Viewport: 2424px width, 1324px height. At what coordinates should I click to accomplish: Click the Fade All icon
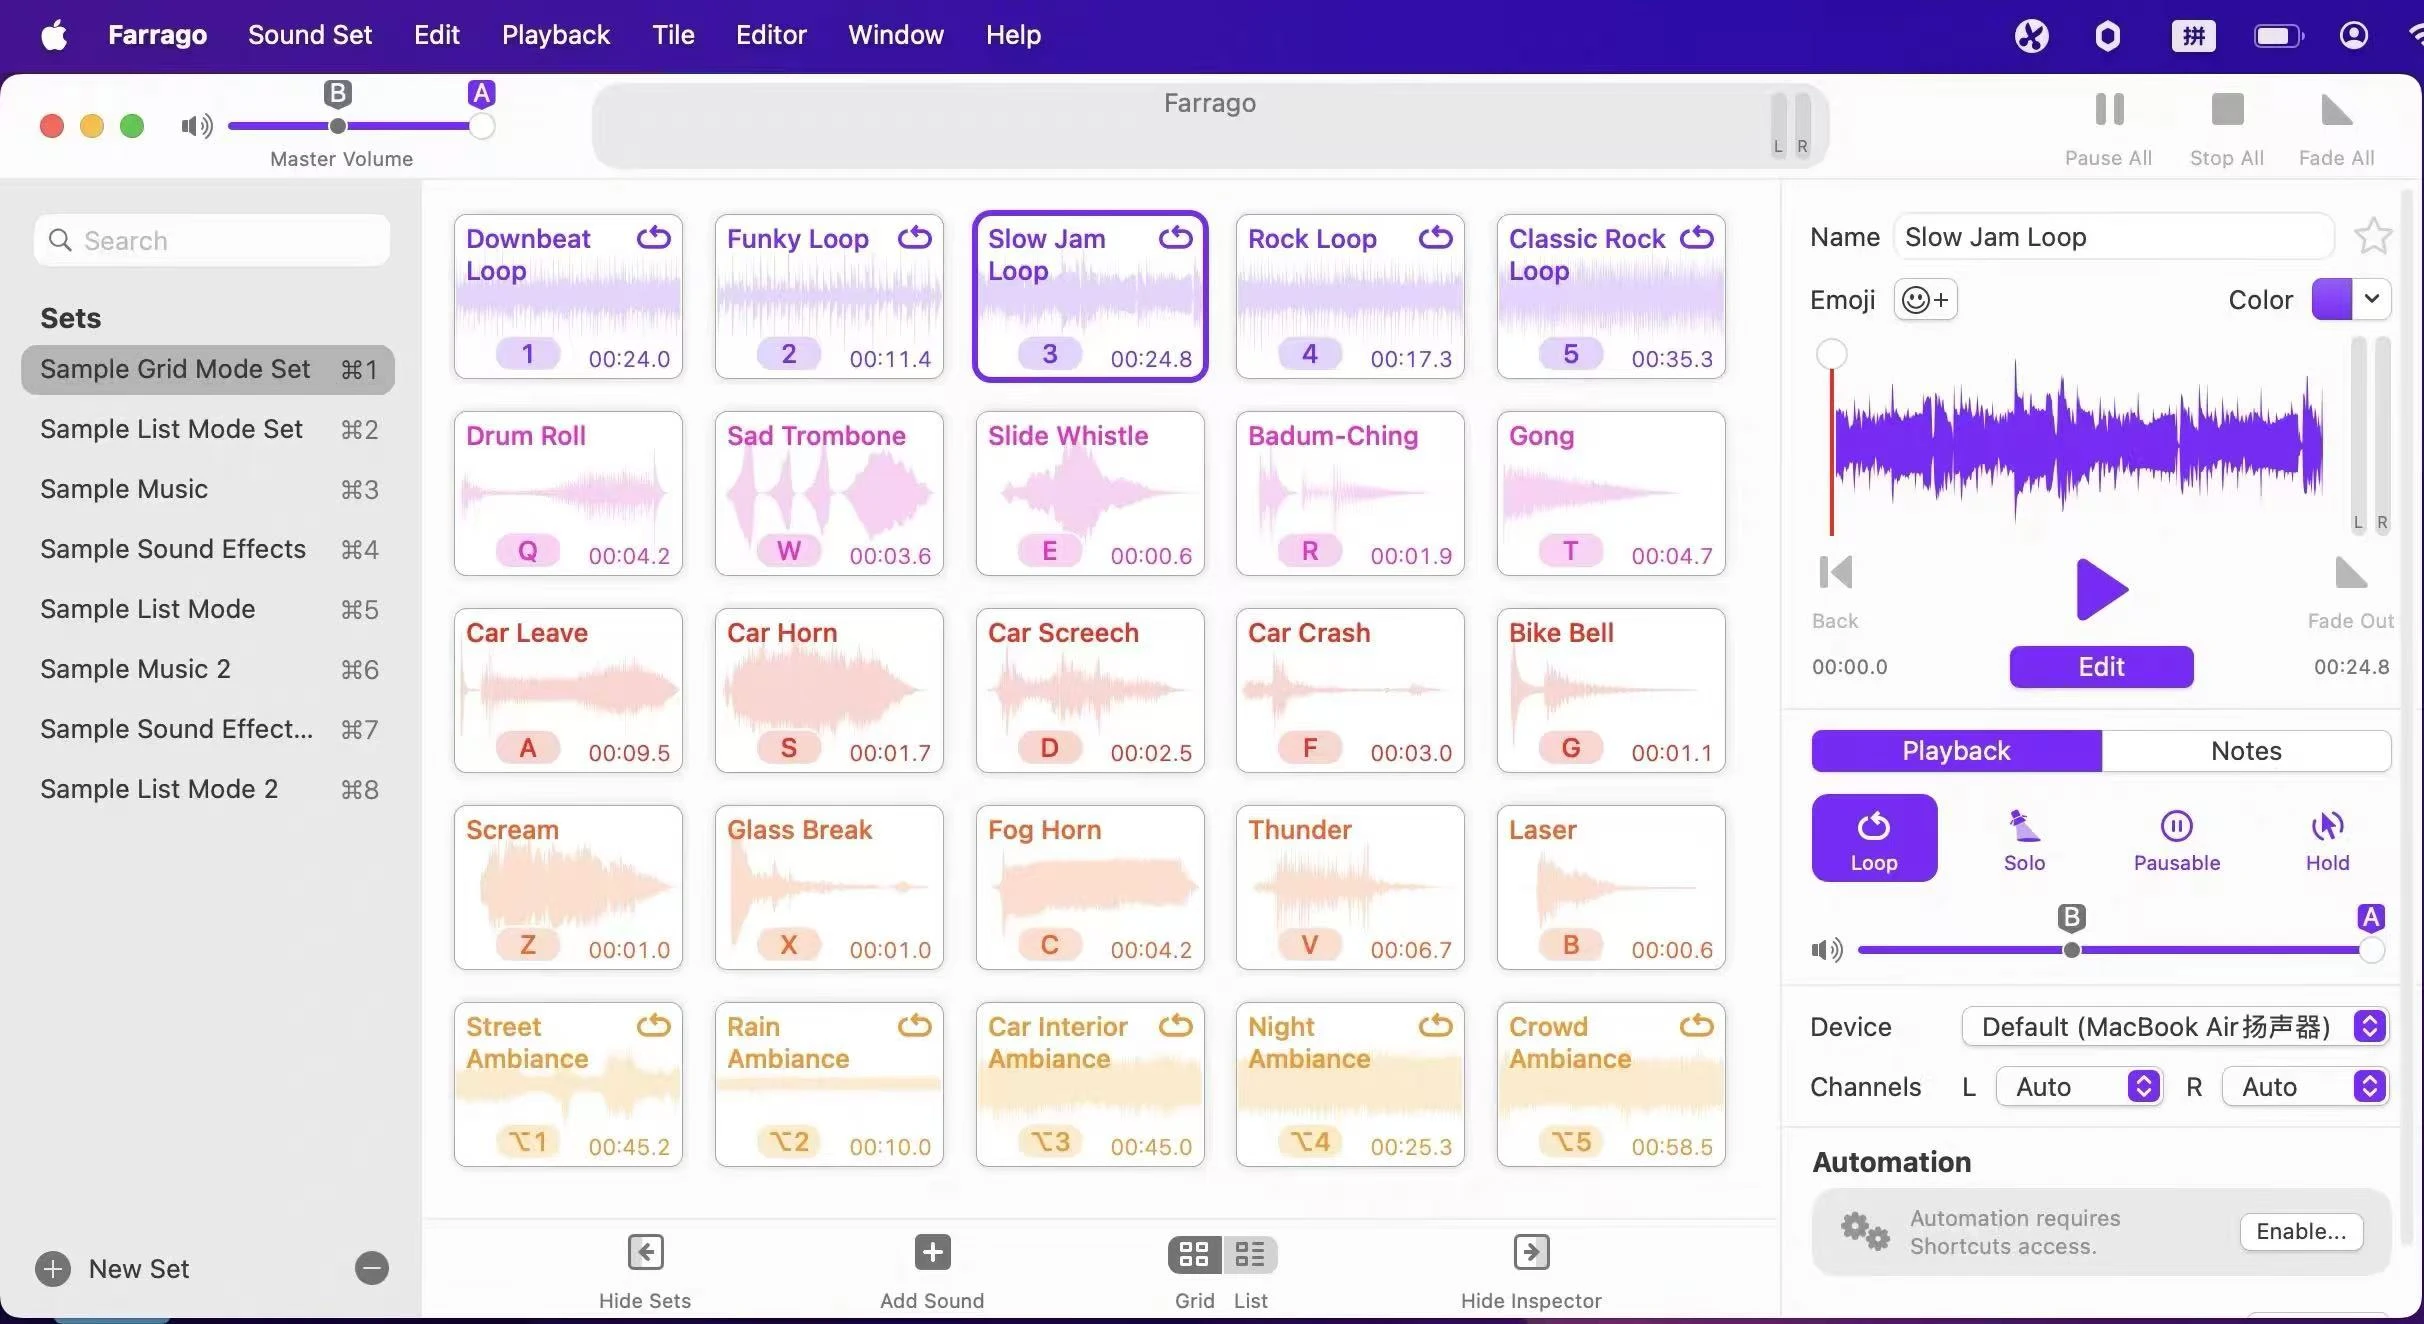pos(2337,109)
